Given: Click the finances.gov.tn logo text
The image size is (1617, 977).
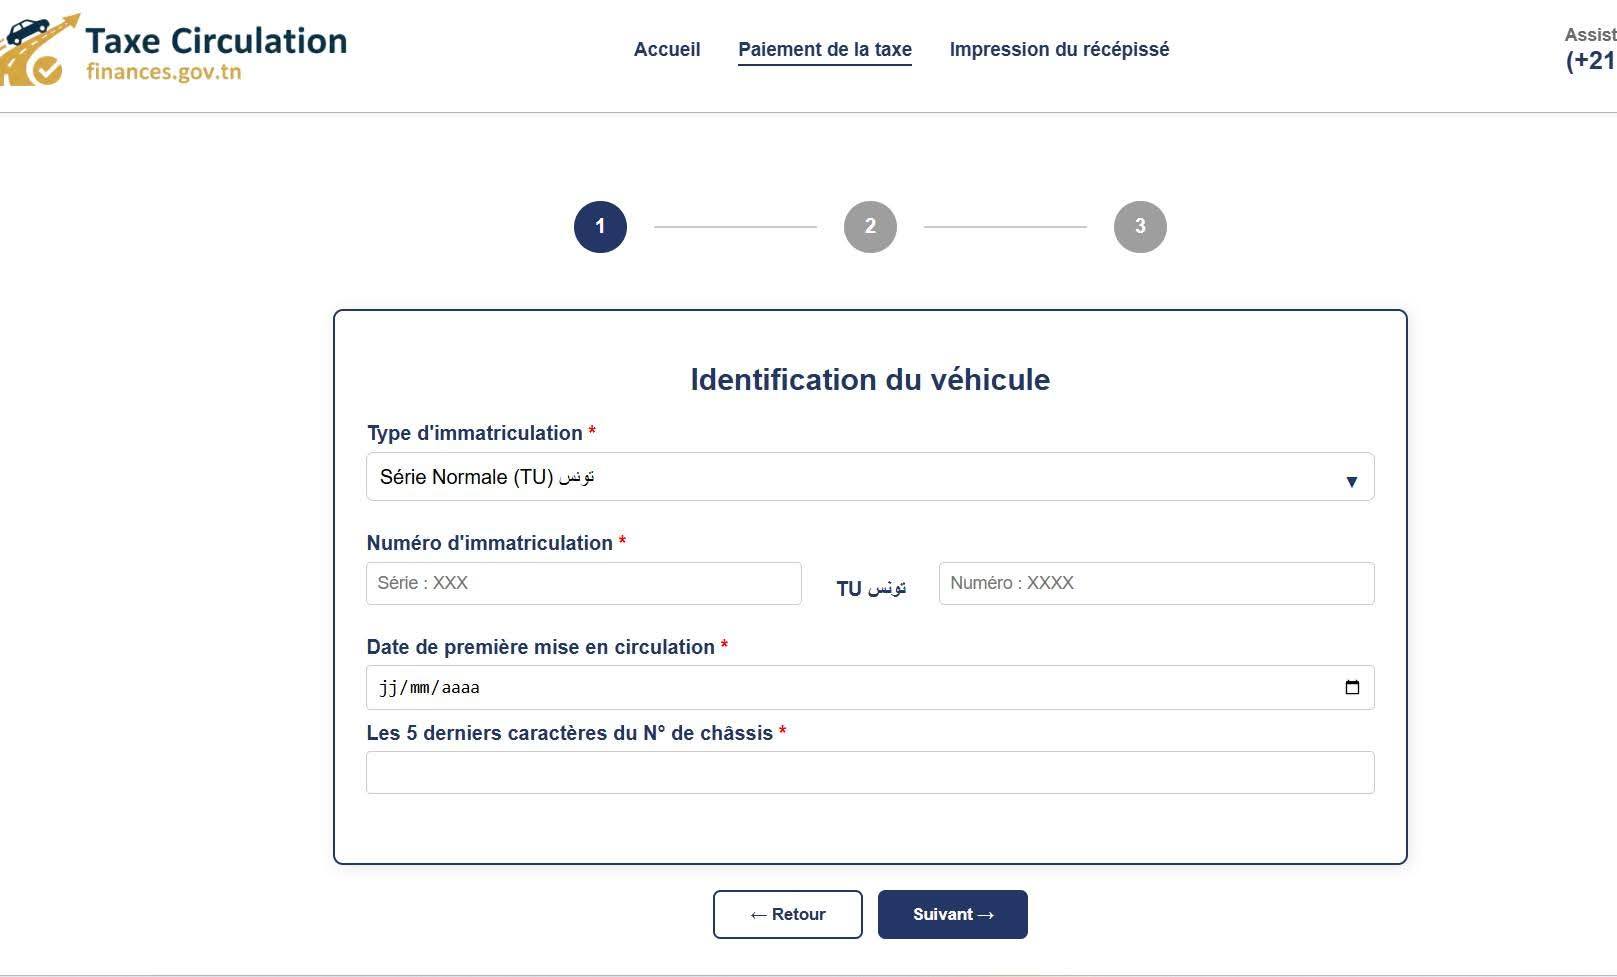Looking at the screenshot, I should tap(163, 72).
